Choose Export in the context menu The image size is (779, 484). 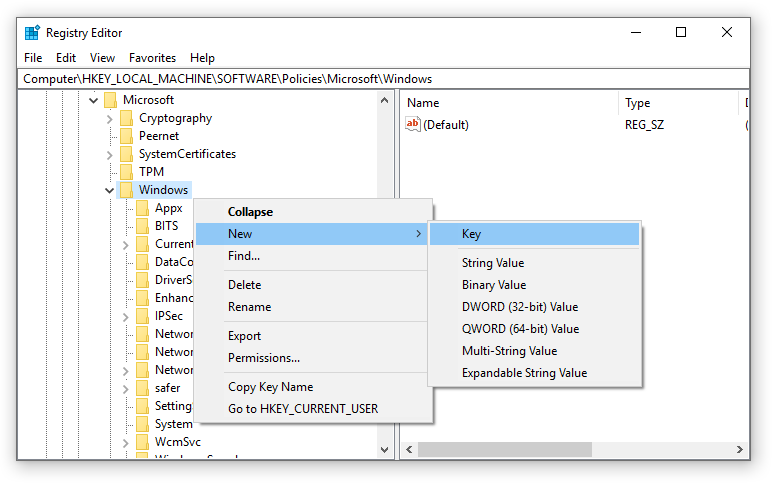[x=313, y=336]
